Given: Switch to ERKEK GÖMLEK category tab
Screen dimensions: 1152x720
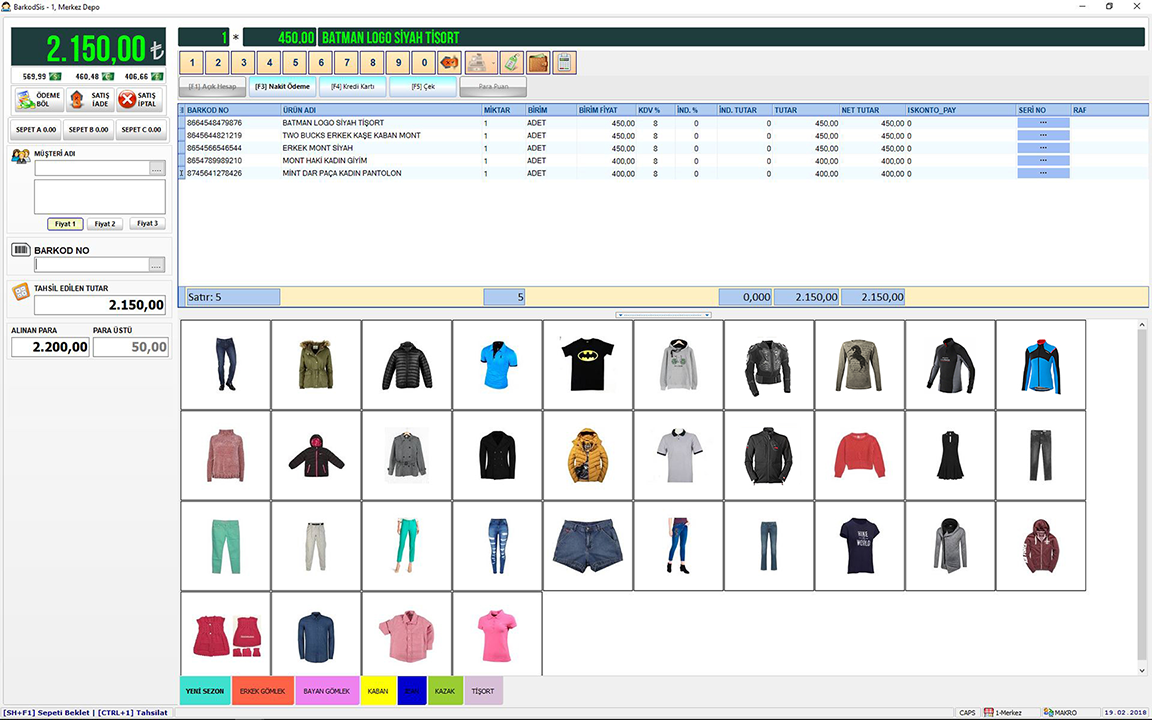Looking at the screenshot, I should [x=263, y=691].
